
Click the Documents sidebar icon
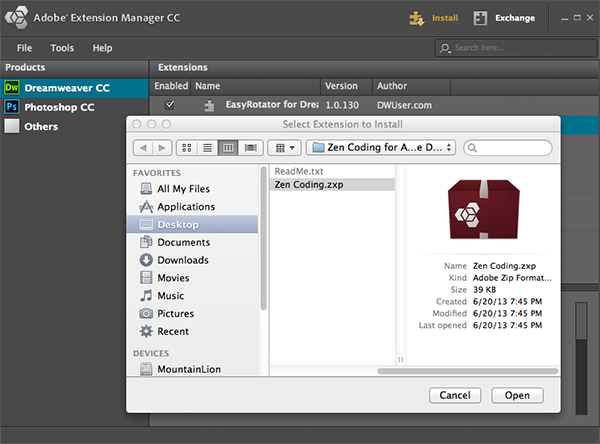[146, 242]
